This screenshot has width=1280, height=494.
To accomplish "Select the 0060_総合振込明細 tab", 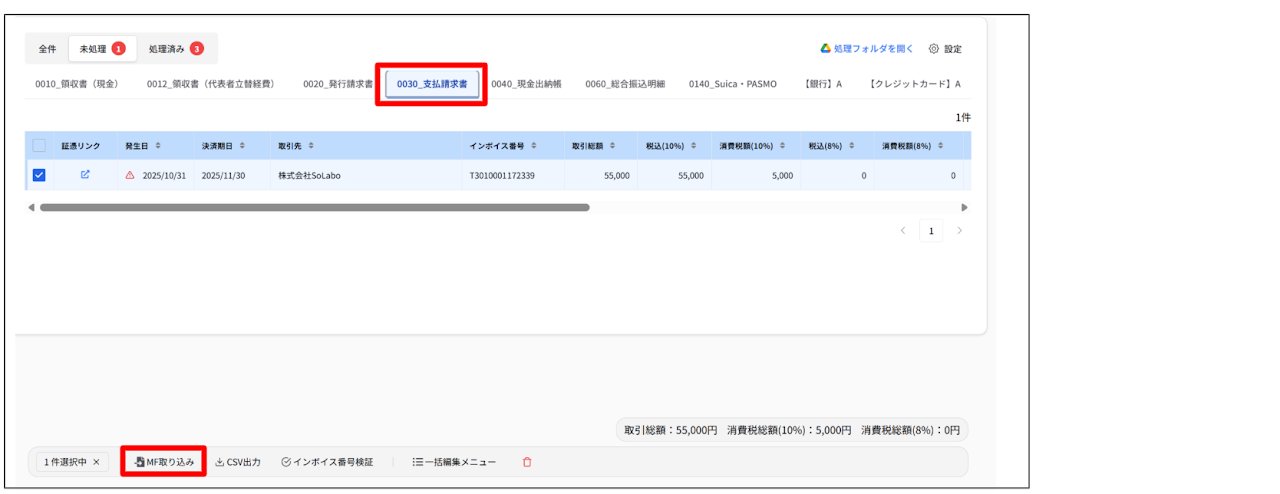I will 625,84.
